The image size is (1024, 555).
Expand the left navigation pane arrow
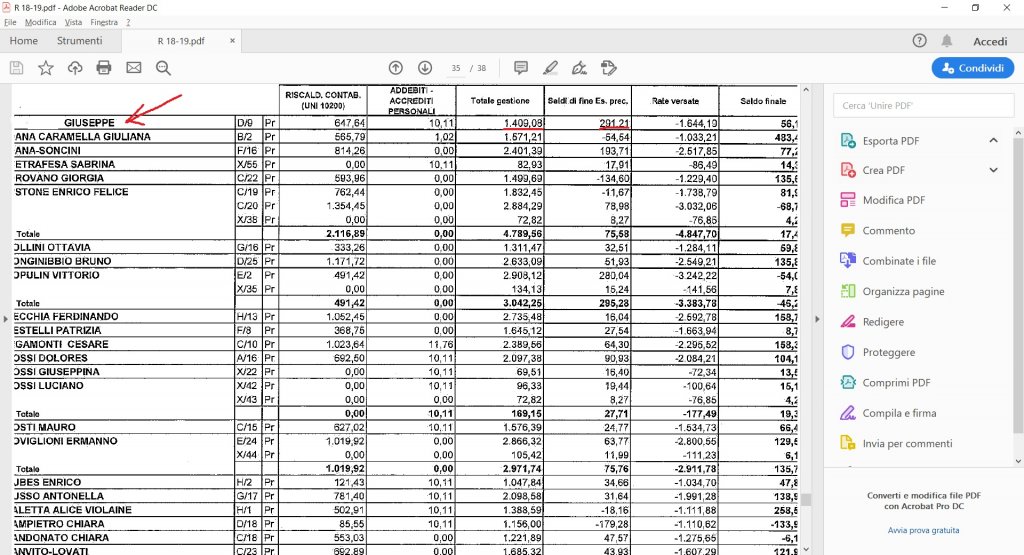[5, 319]
